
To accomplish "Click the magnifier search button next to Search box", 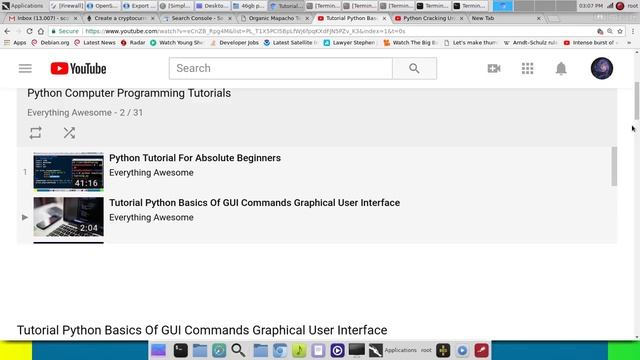I will 414,68.
